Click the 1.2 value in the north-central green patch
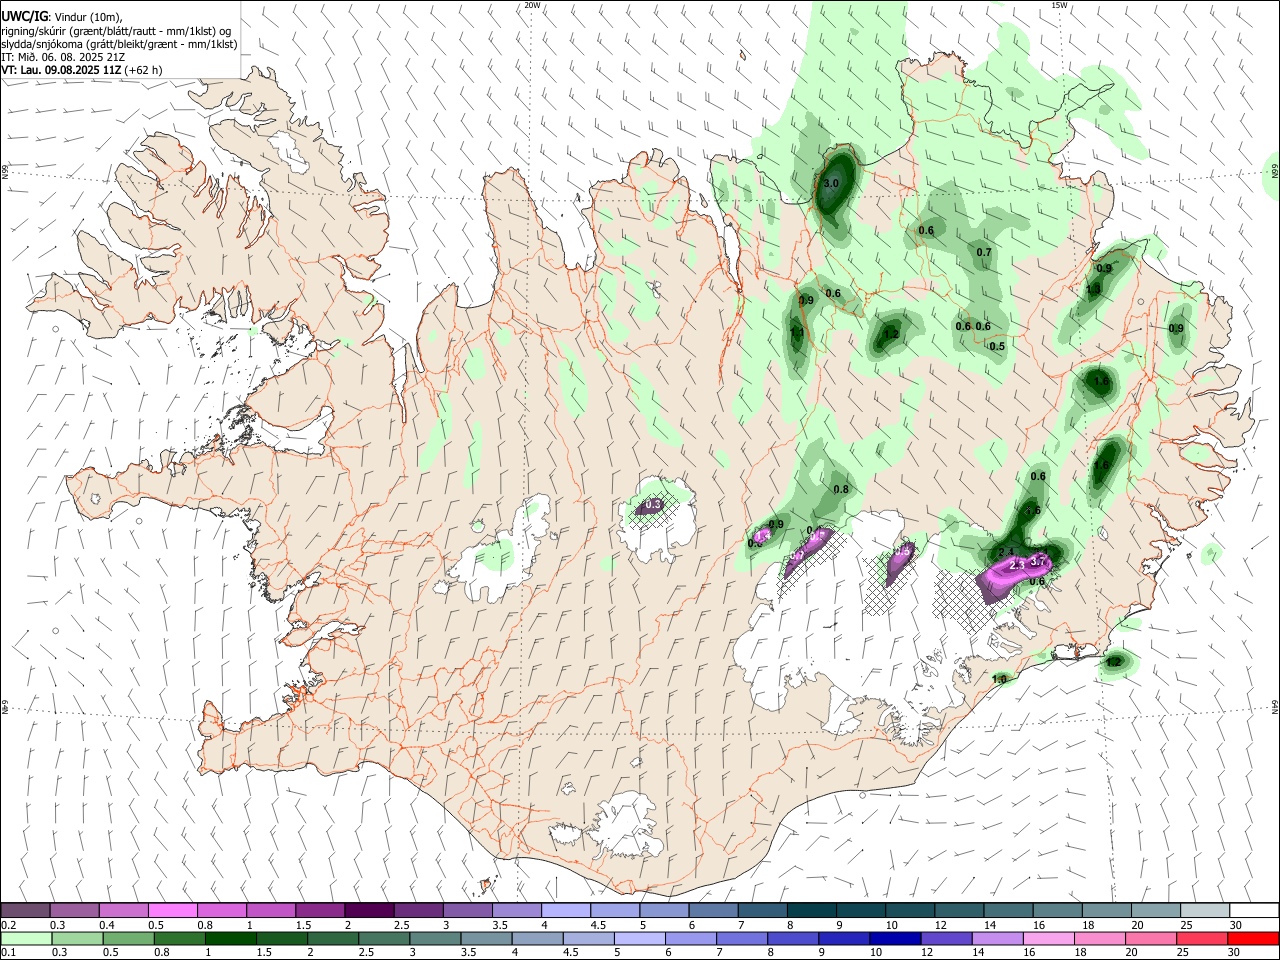Screen dimensions: 1280x960 892,335
